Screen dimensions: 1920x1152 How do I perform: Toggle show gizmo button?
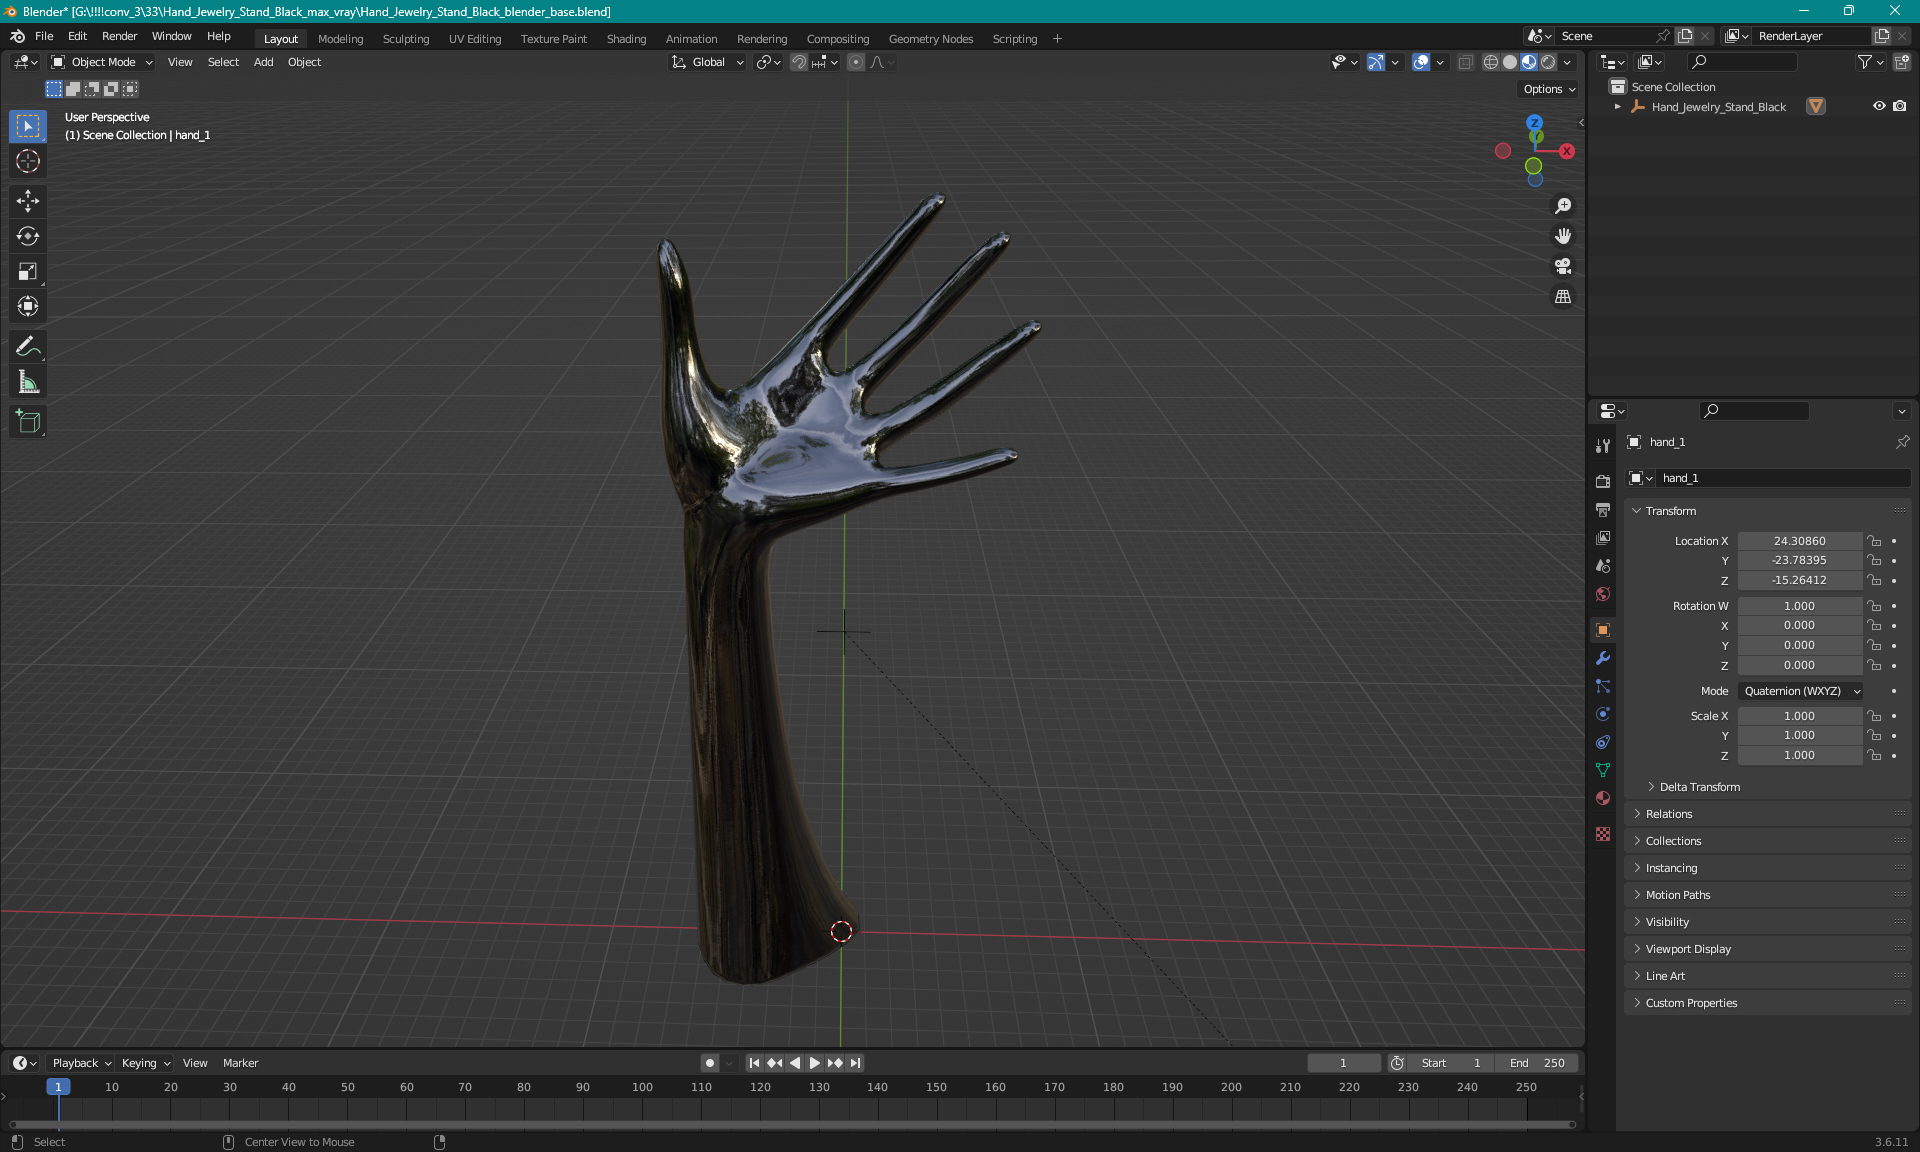[1376, 62]
